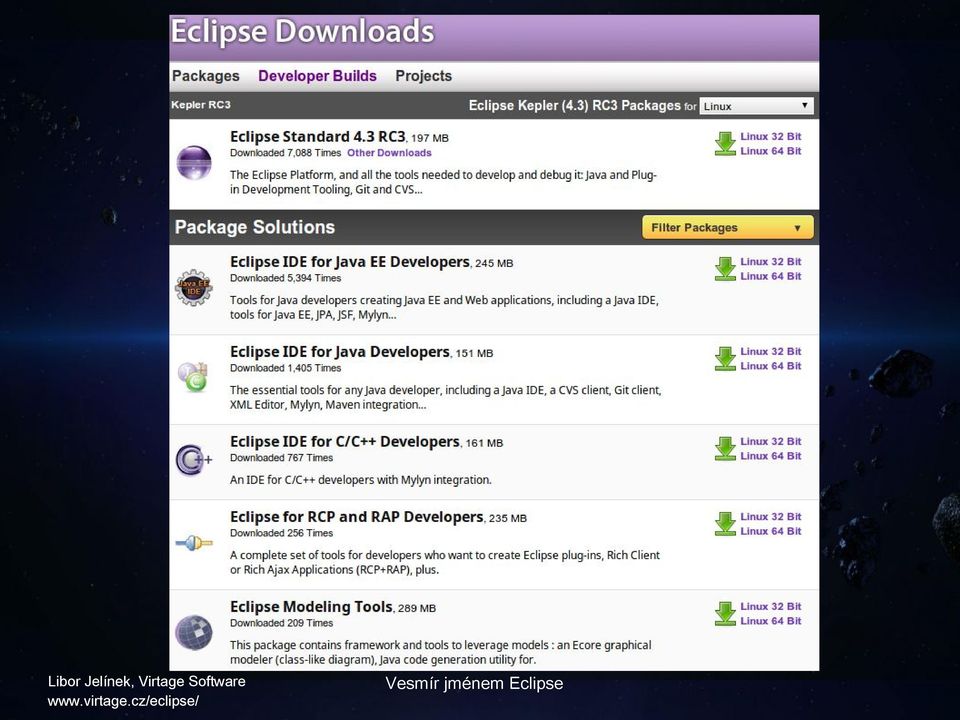Download RCP and RAP Linux 32 Bit

(771, 517)
